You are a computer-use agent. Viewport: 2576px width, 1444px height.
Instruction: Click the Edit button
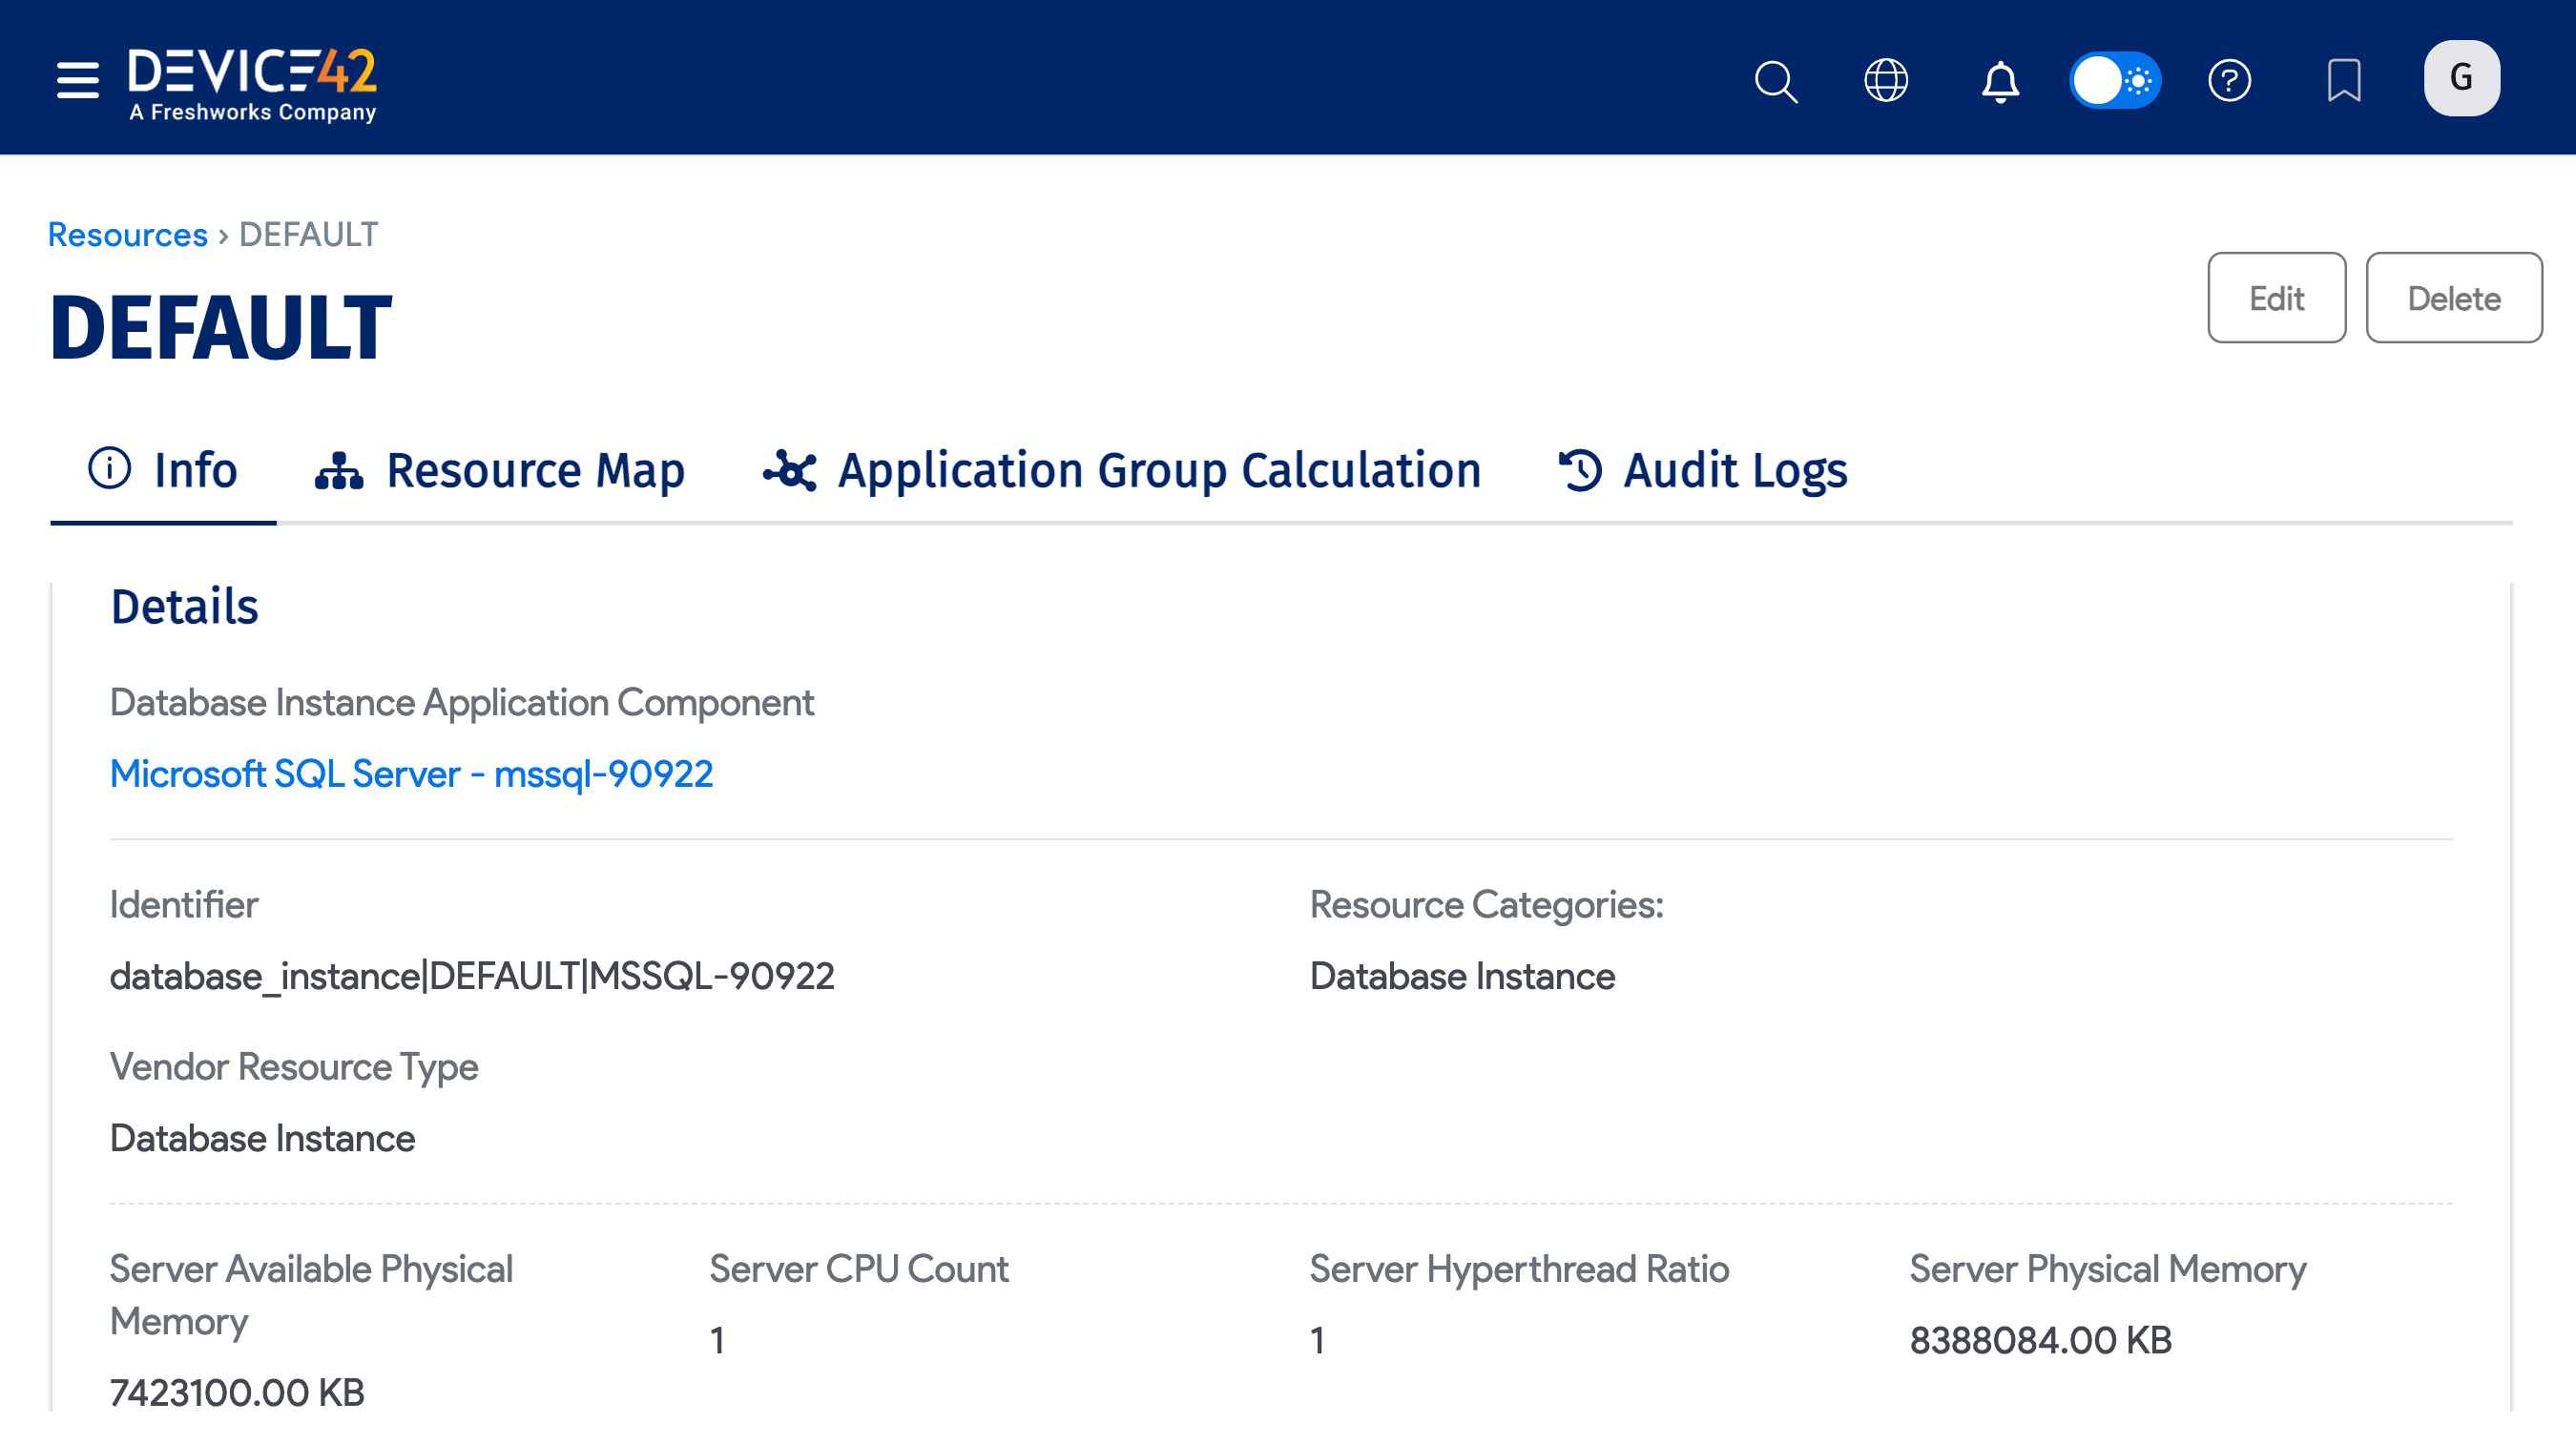2276,298
